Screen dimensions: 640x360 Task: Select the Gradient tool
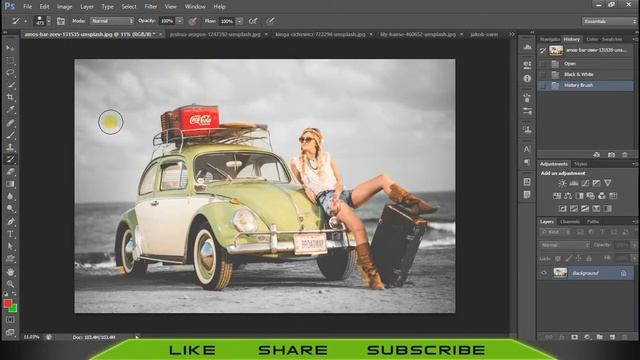click(x=10, y=184)
